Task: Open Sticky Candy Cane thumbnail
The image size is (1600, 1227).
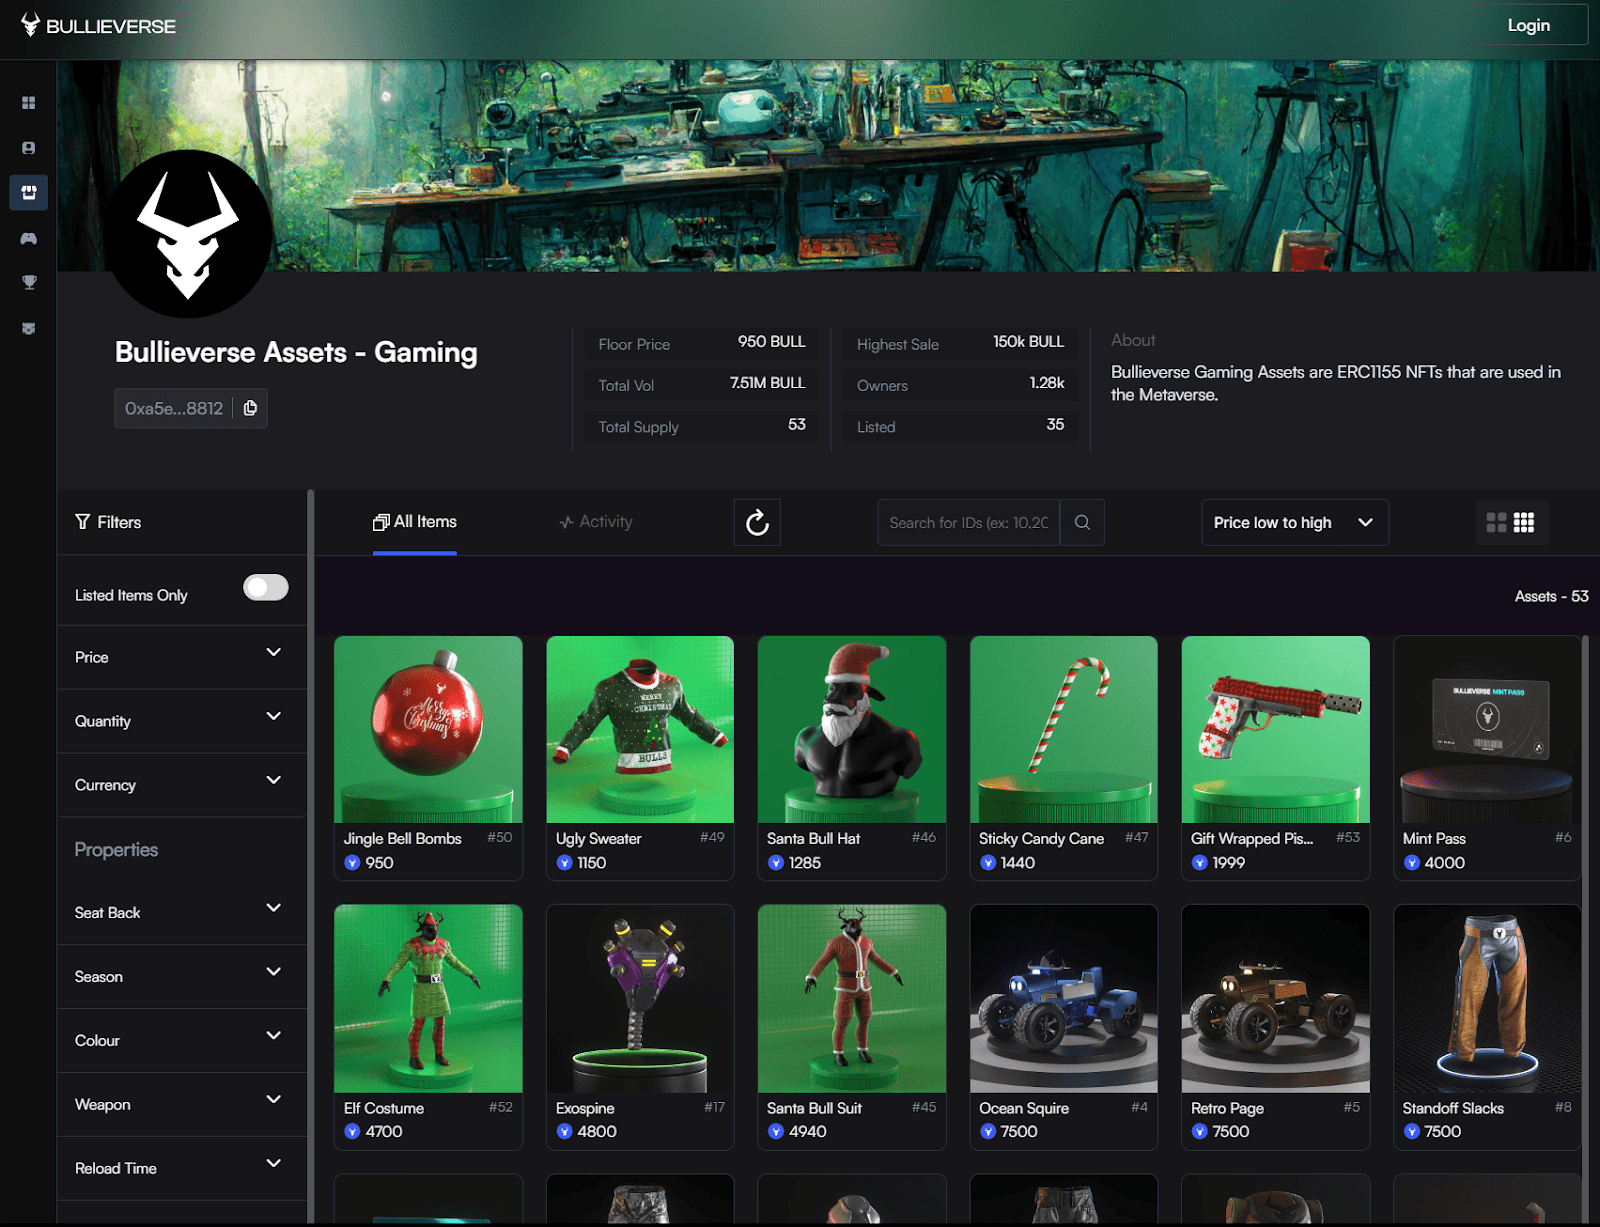Action: coord(1064,730)
